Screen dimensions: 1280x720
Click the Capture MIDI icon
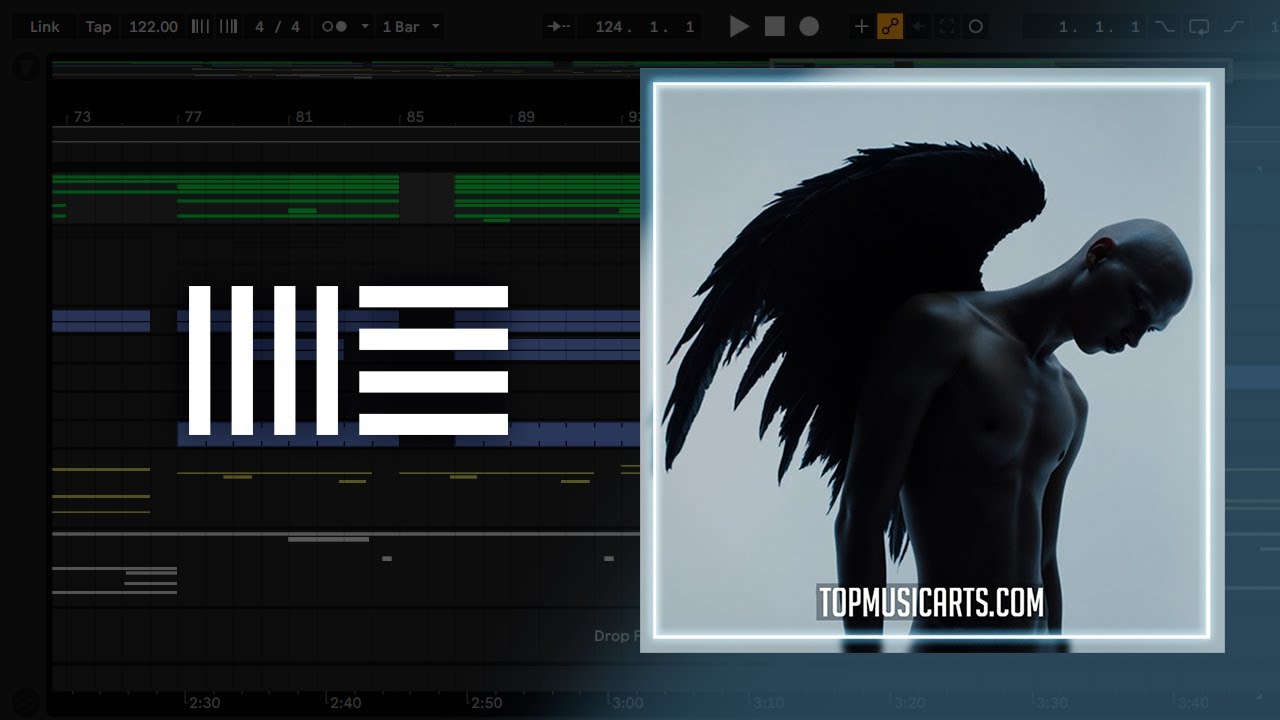click(x=946, y=27)
